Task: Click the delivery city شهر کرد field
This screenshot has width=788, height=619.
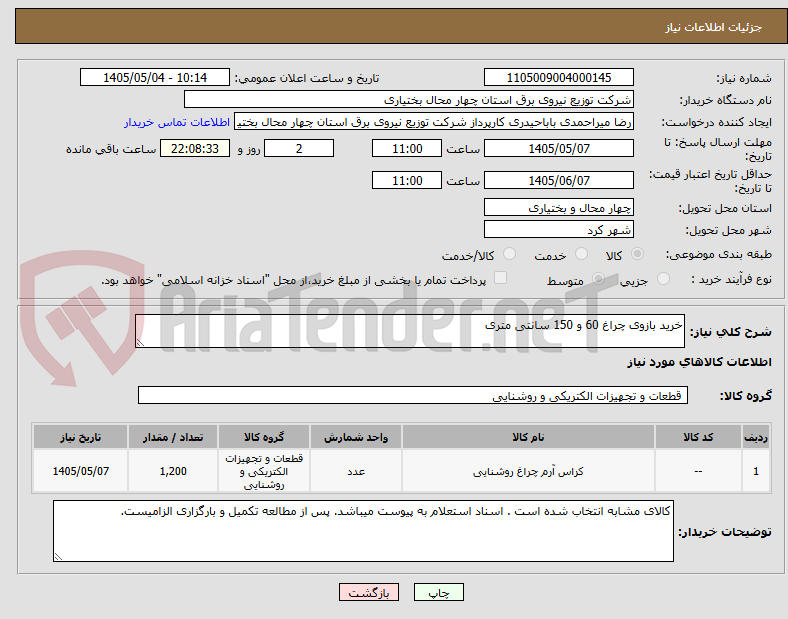Action: 558,230
